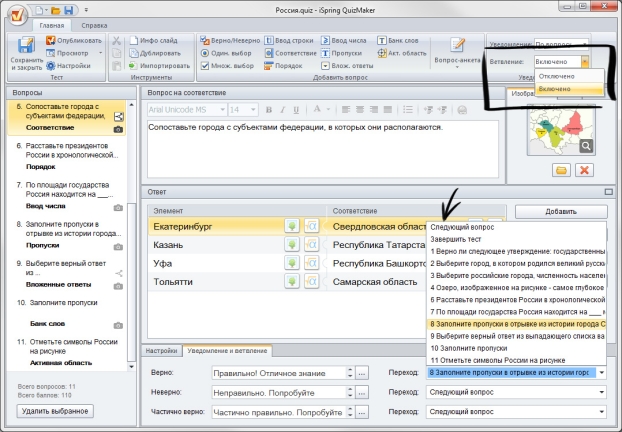The image size is (622, 432).
Task: Add image to Екатеринбург element
Action: pyautogui.click(x=292, y=227)
